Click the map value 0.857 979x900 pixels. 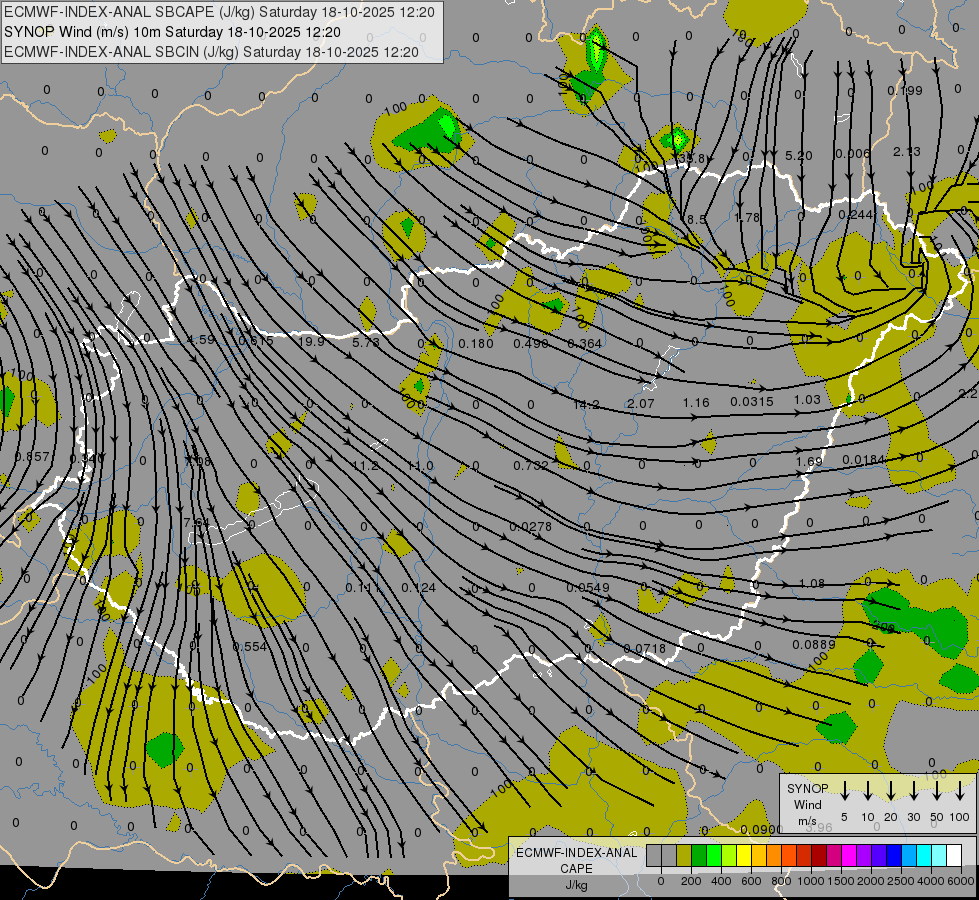click(x=31, y=457)
